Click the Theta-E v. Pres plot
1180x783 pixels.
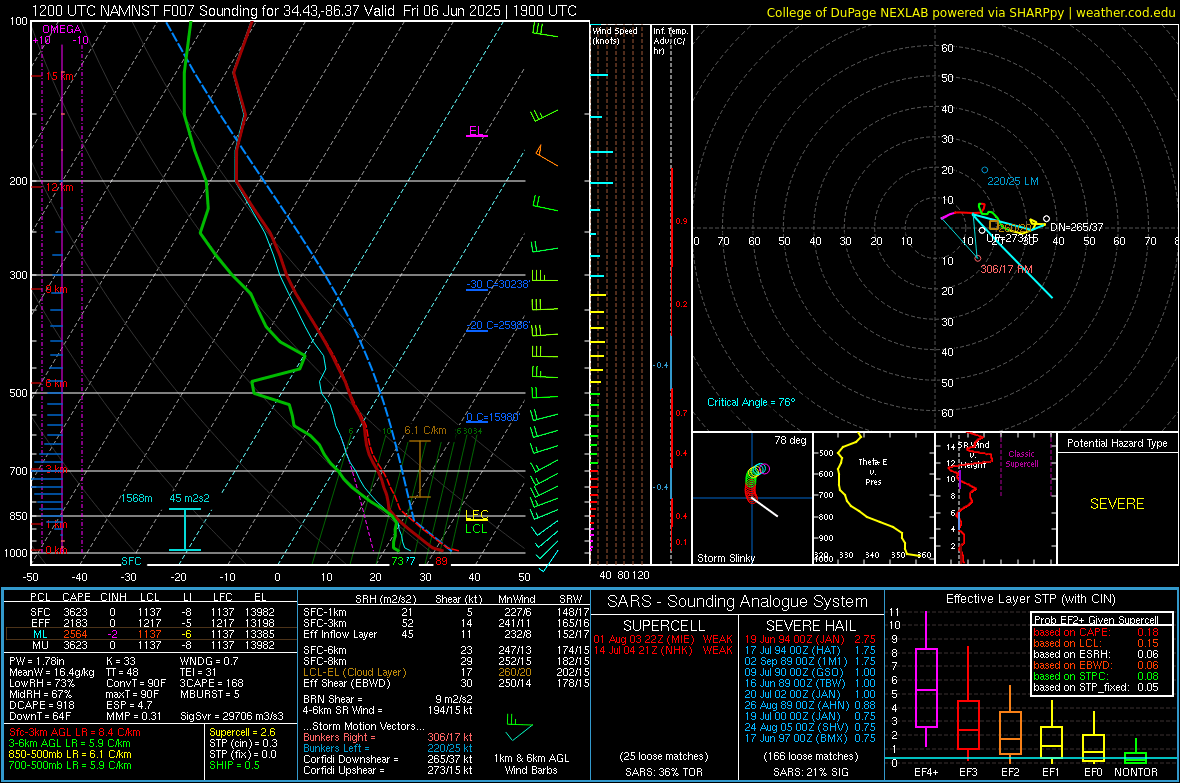click(x=874, y=498)
